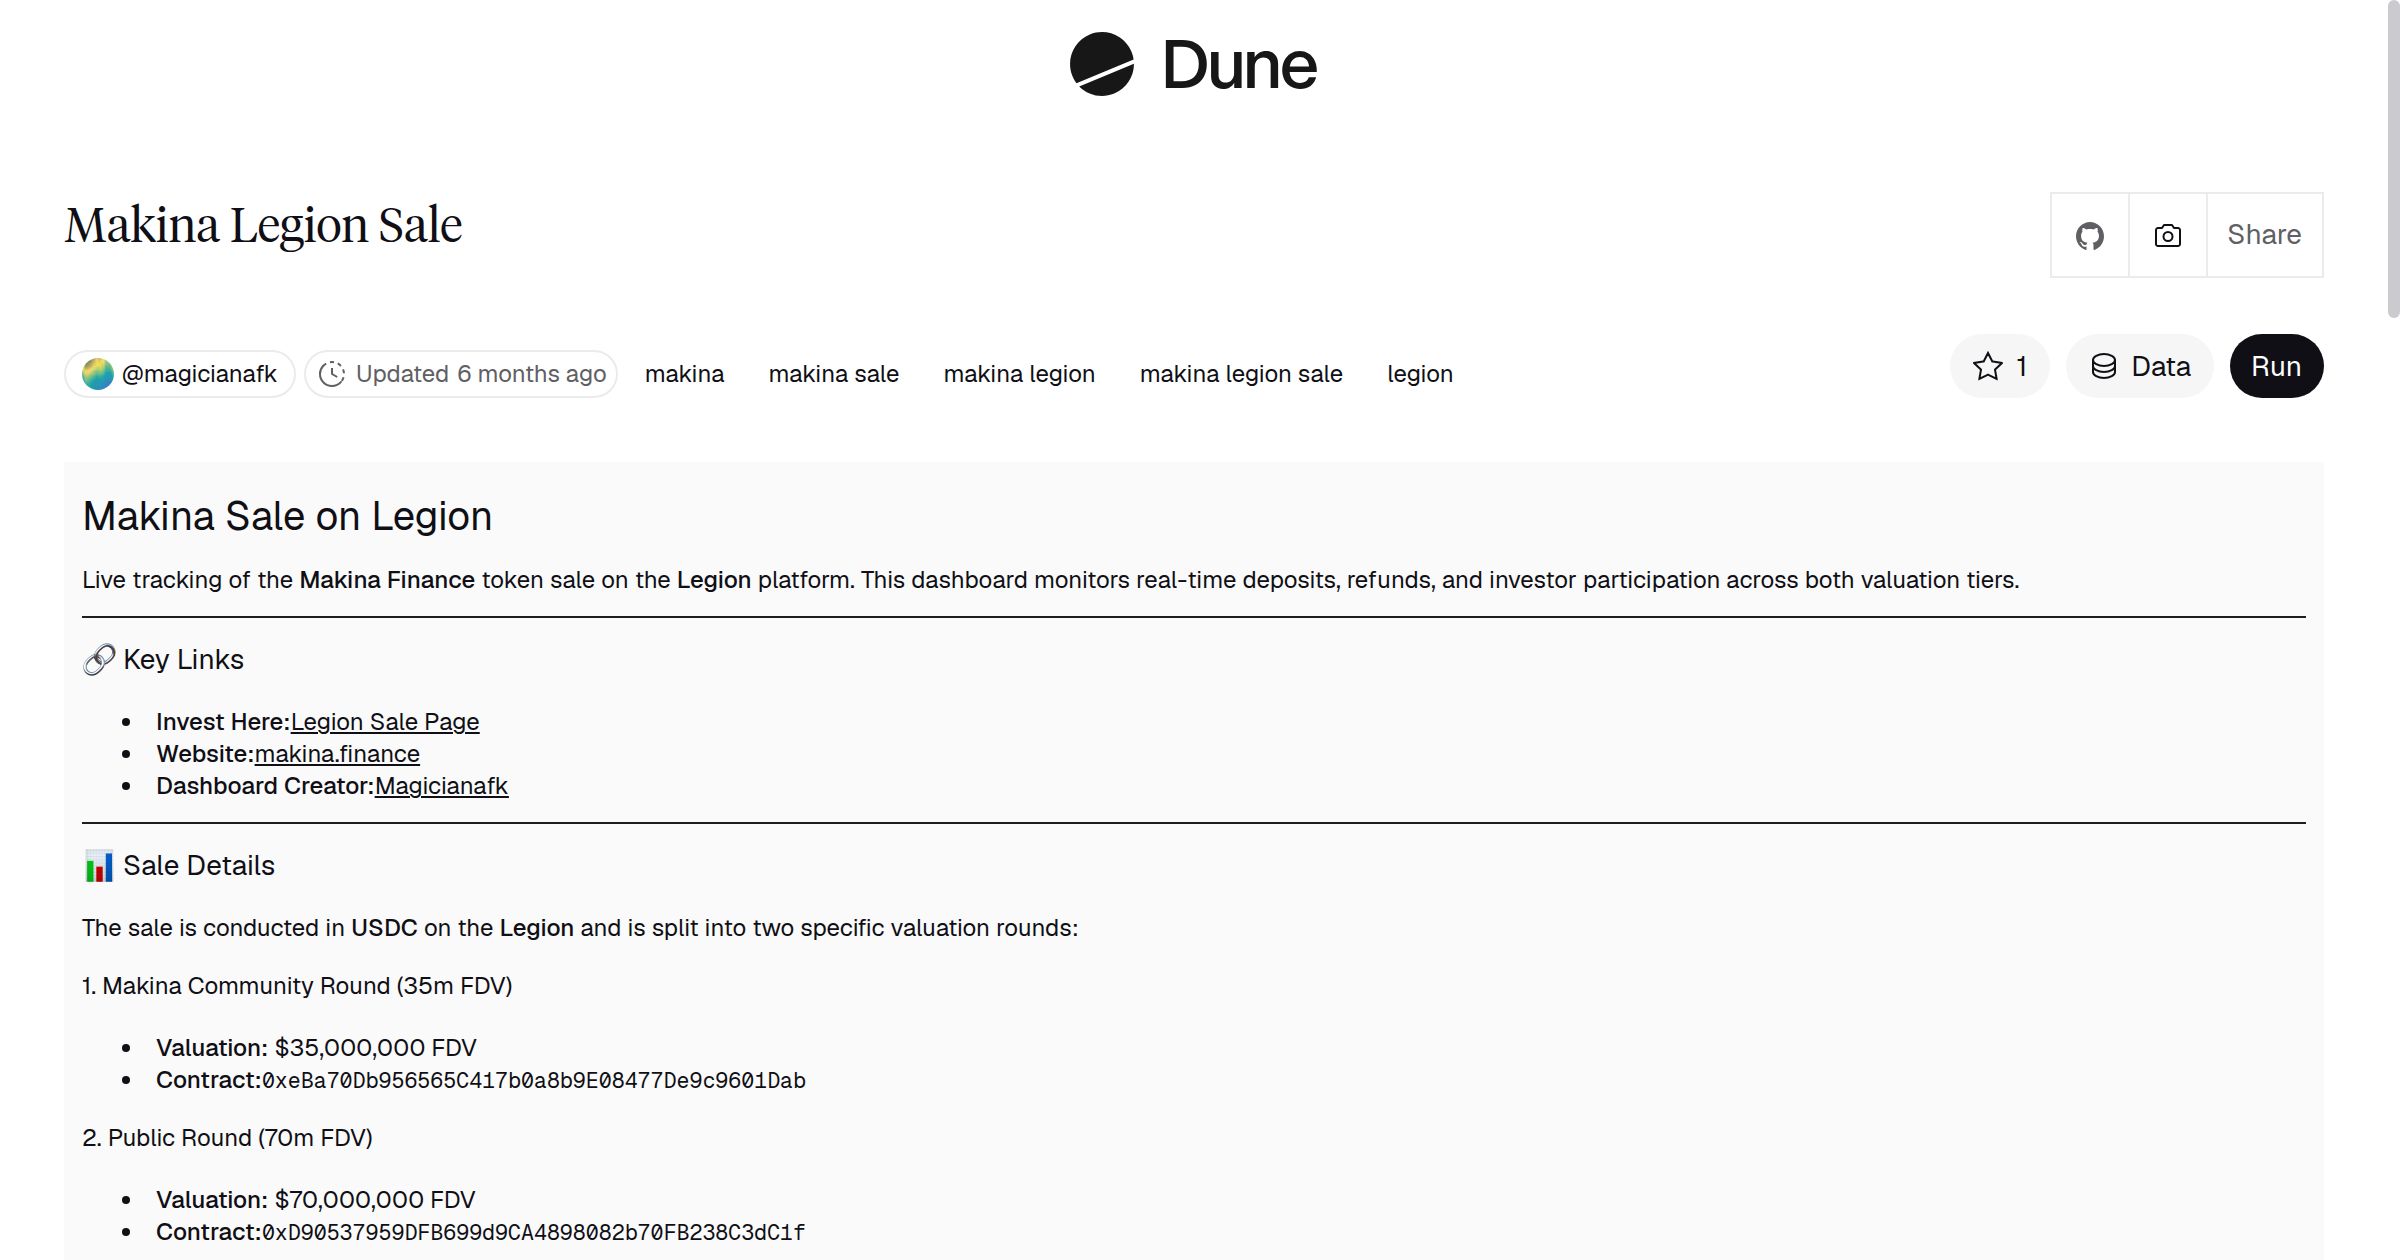Click the Run button

point(2276,366)
